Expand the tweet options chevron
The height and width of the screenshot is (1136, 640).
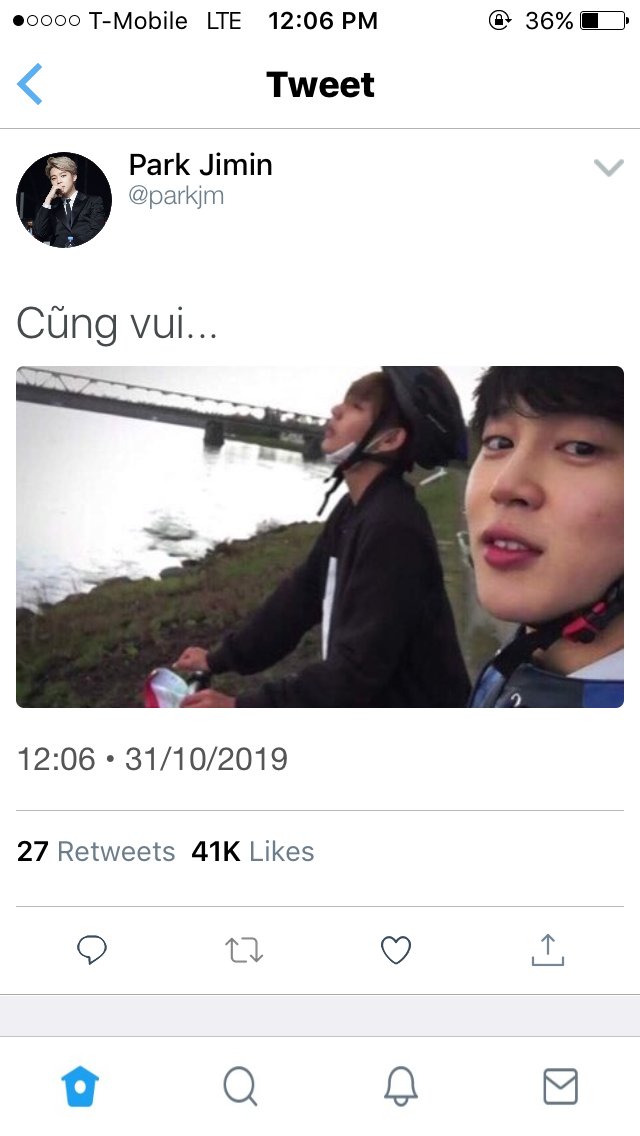click(608, 168)
